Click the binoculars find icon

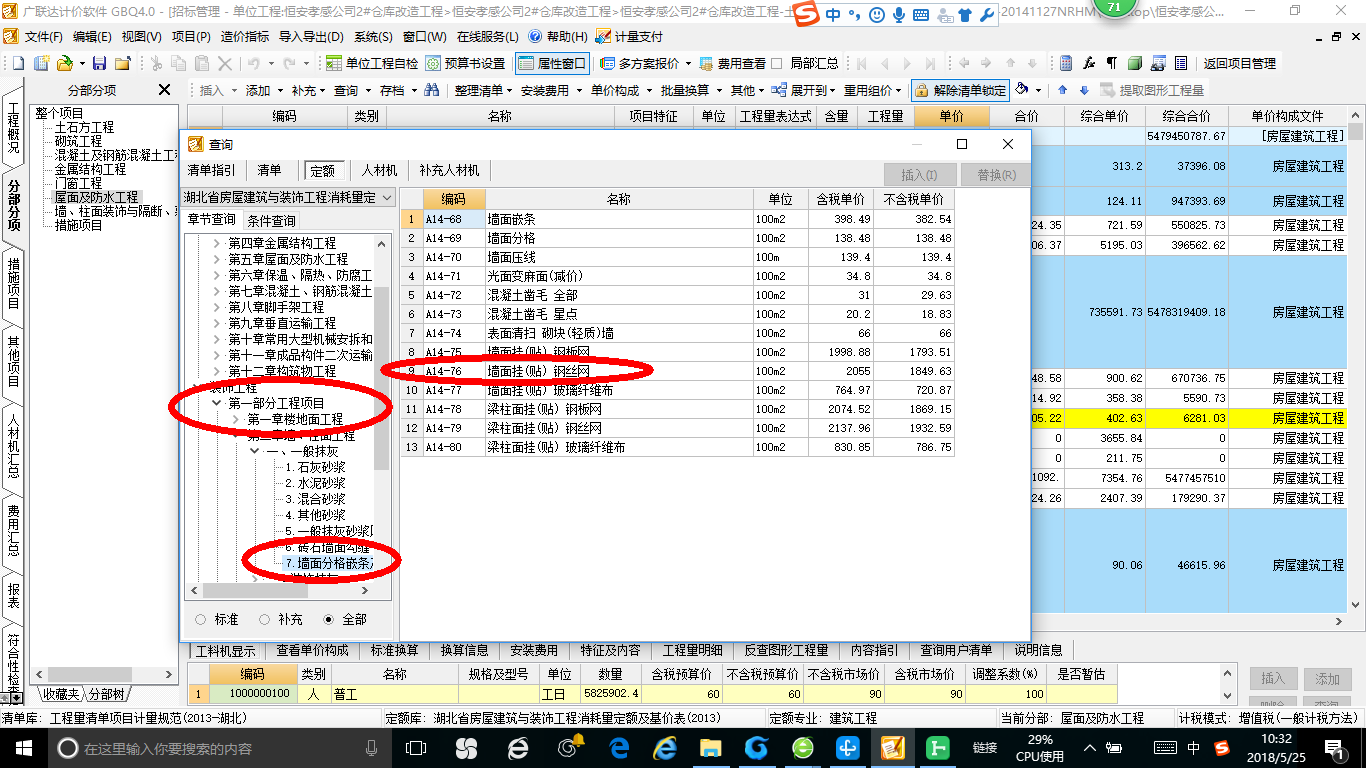432,90
